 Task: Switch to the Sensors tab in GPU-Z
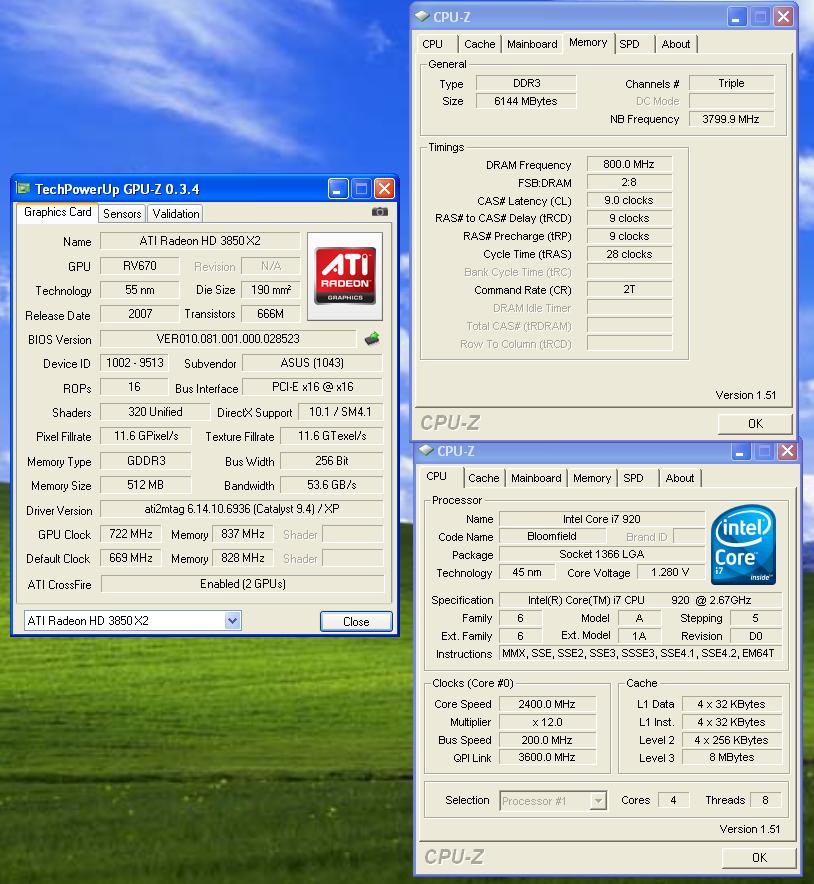pyautogui.click(x=122, y=214)
